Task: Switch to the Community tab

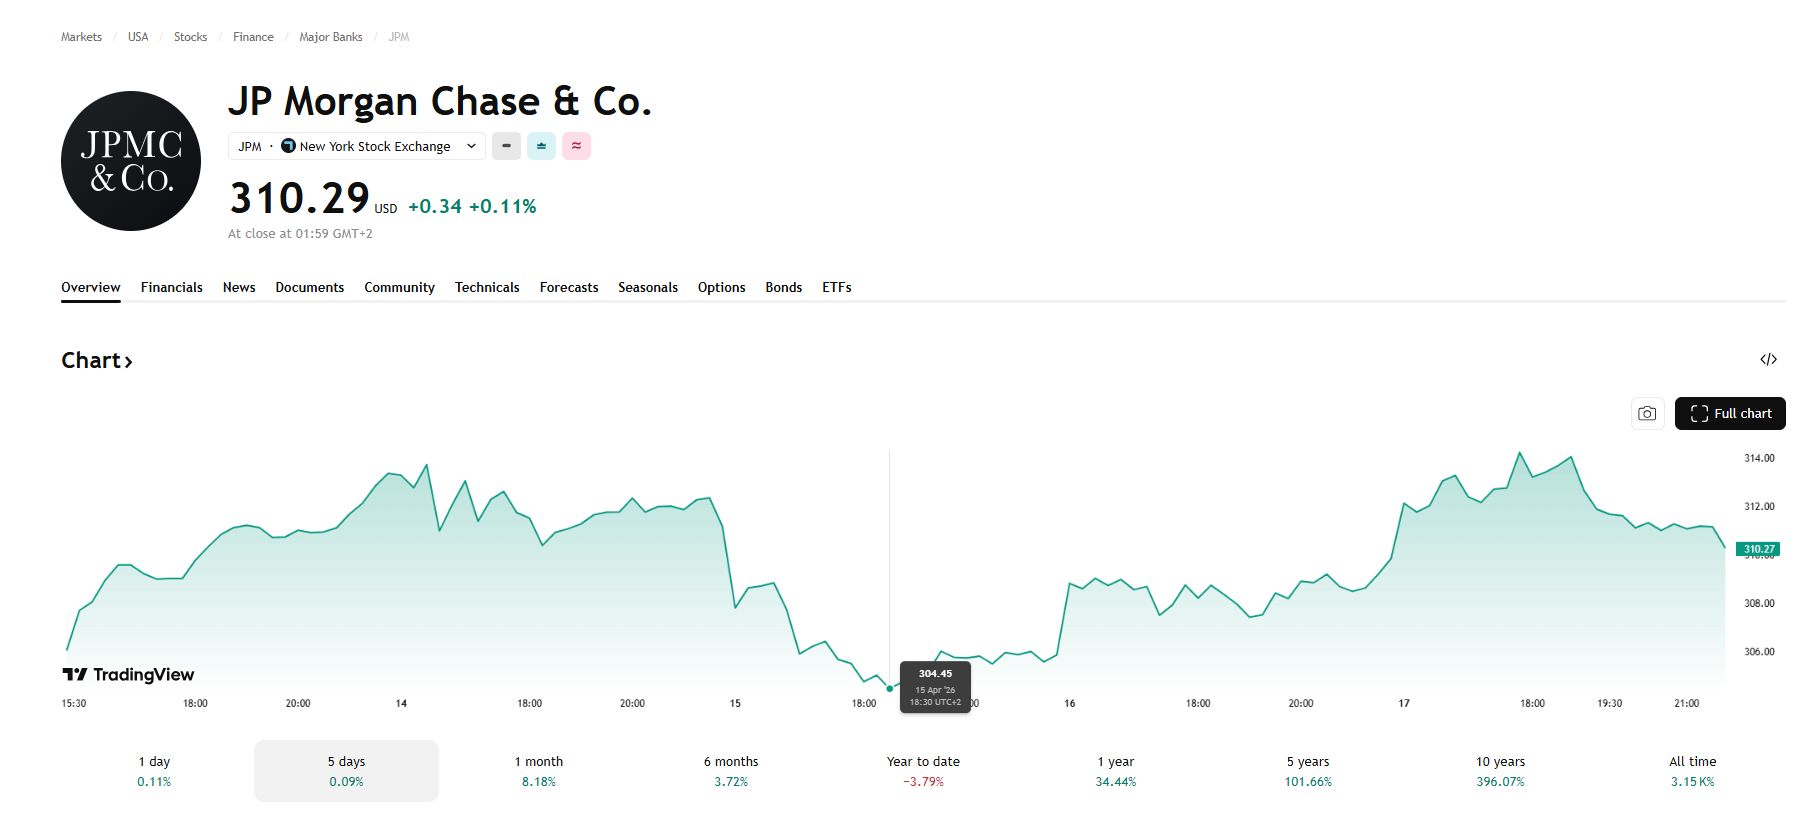Action: tap(399, 287)
